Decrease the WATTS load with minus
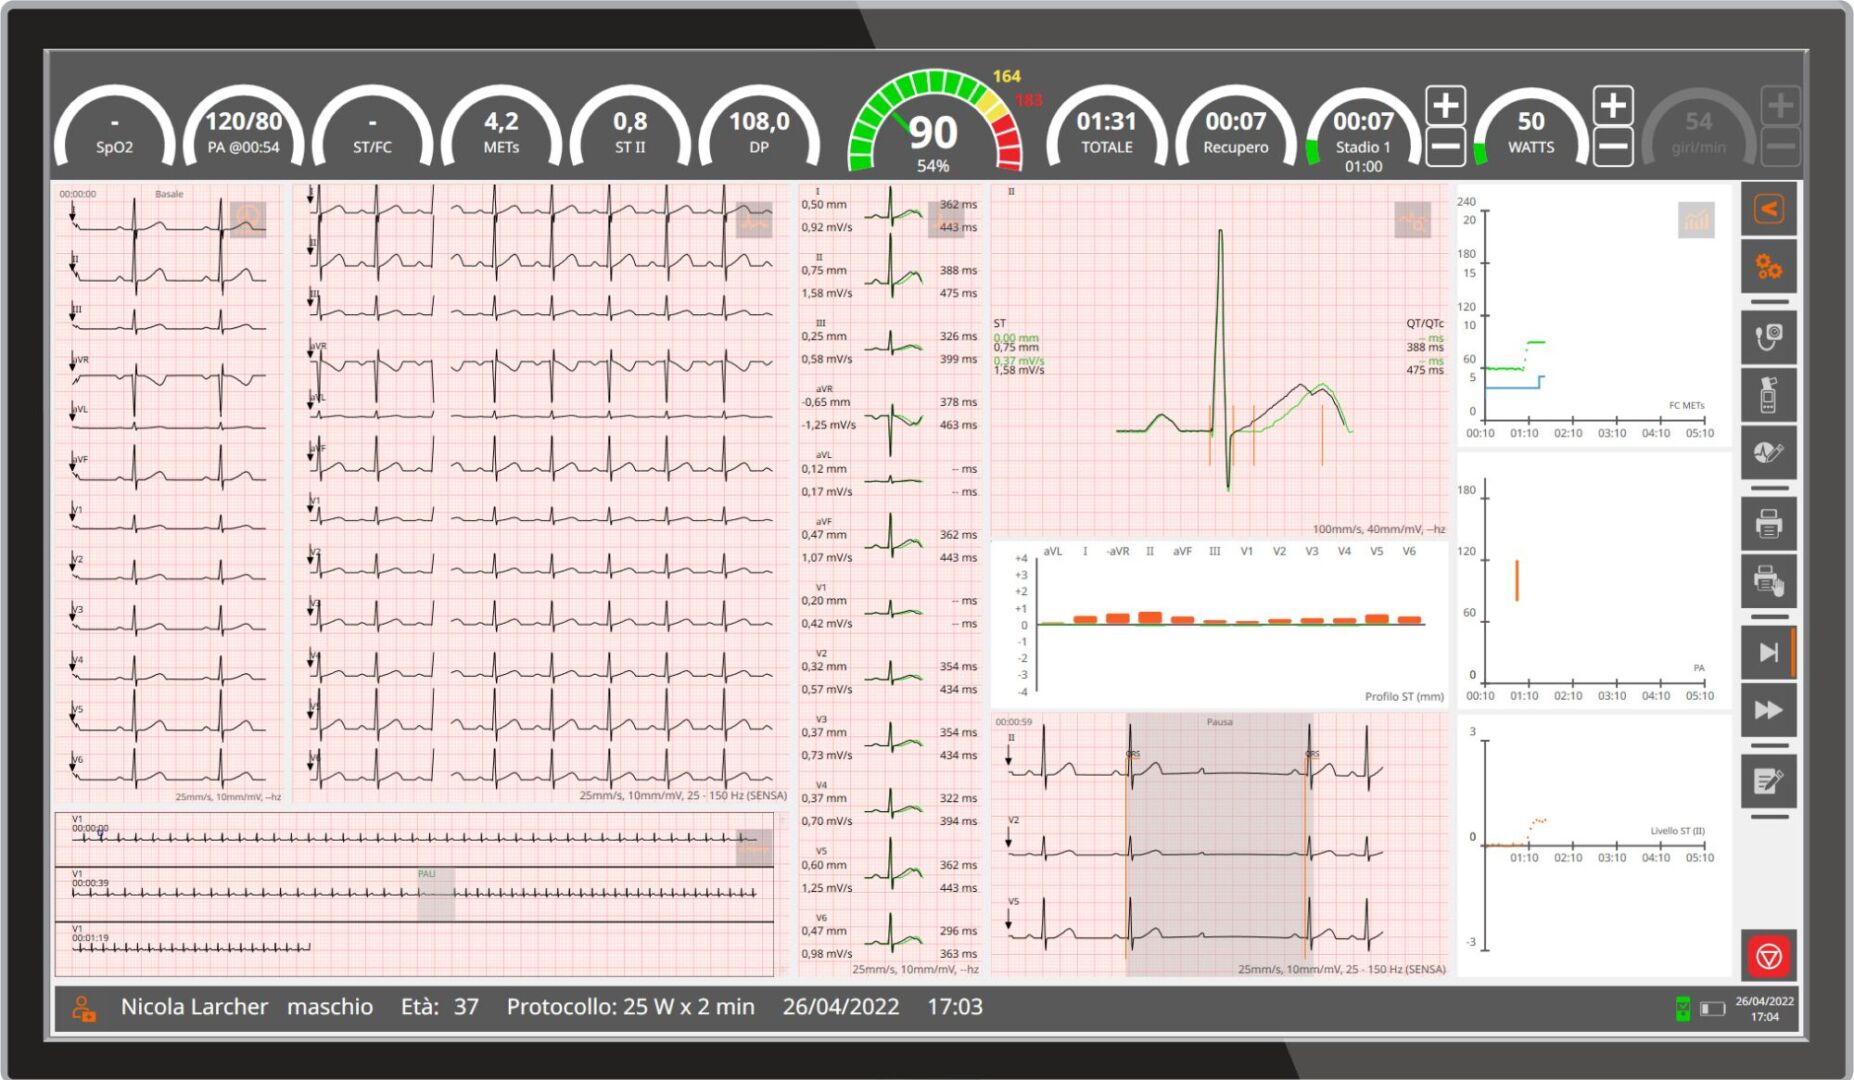This screenshot has height=1080, width=1854. click(1612, 148)
